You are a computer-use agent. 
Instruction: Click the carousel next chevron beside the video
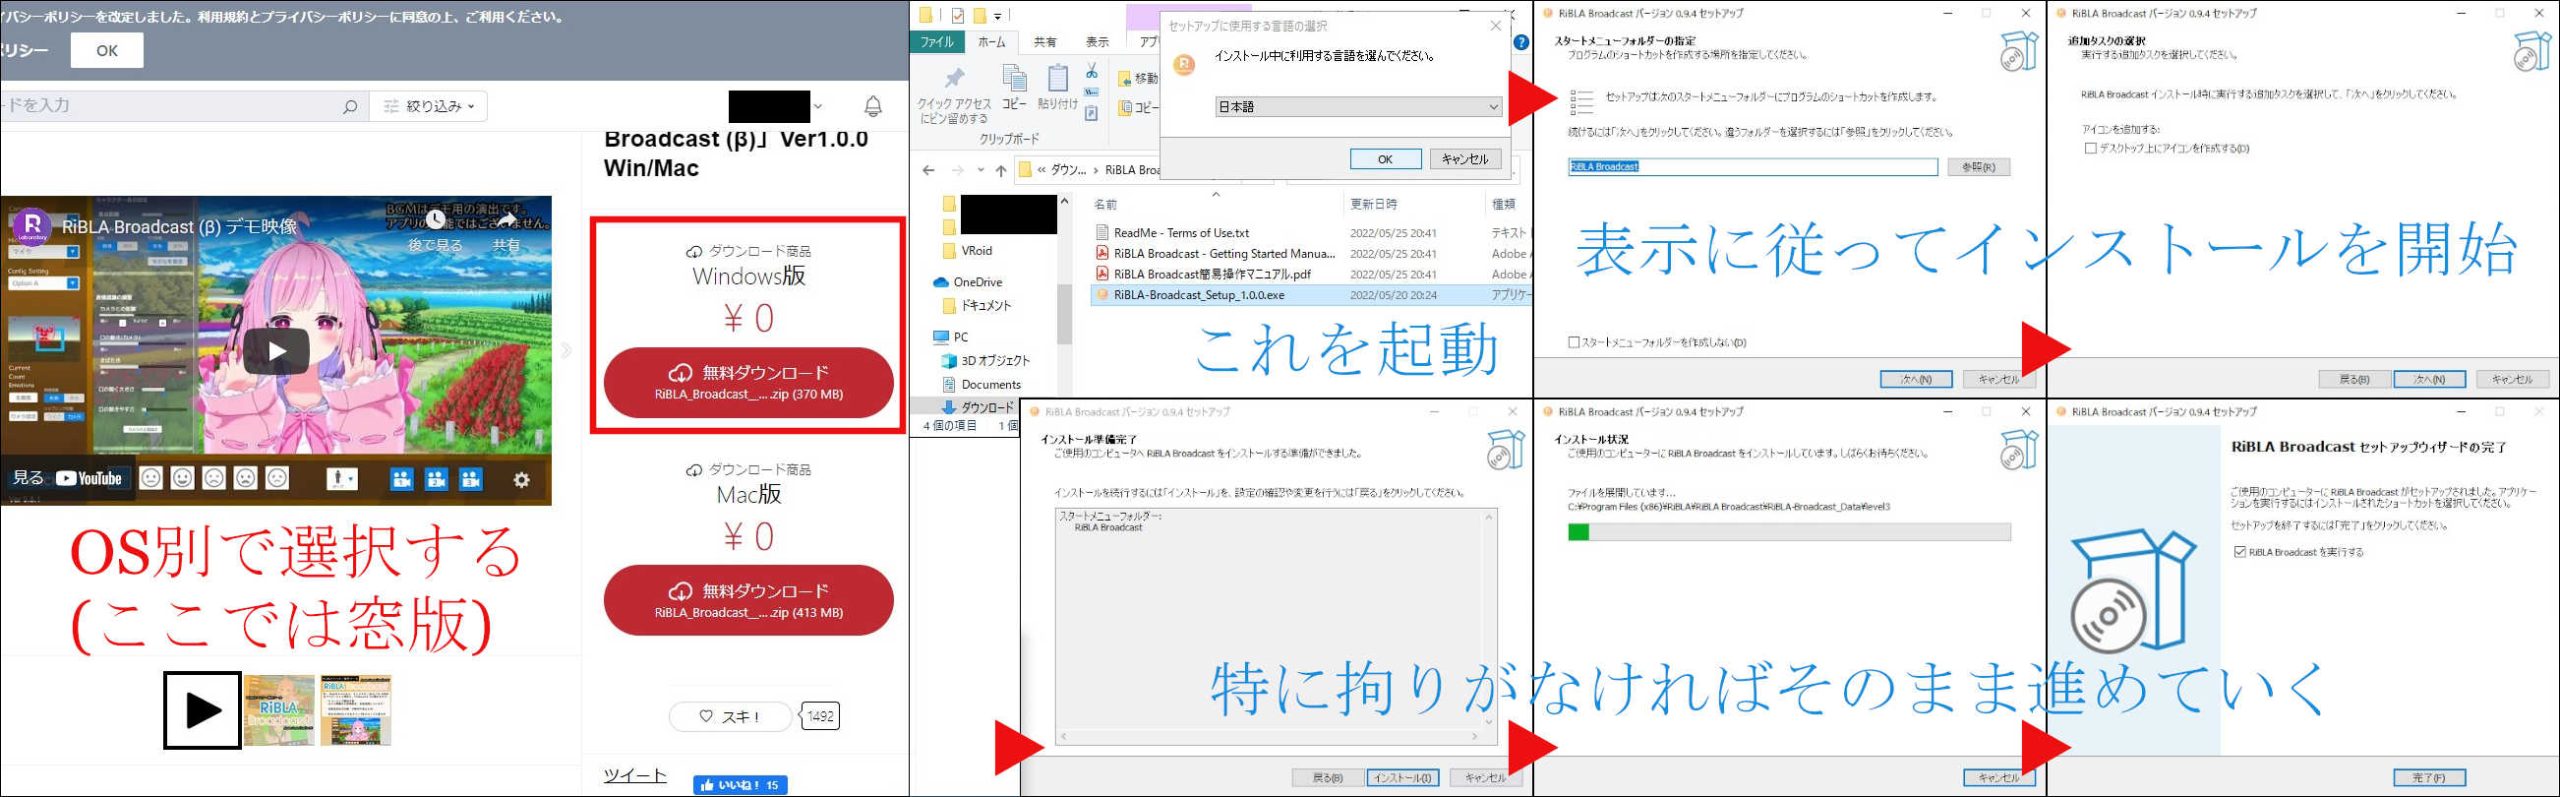[566, 350]
